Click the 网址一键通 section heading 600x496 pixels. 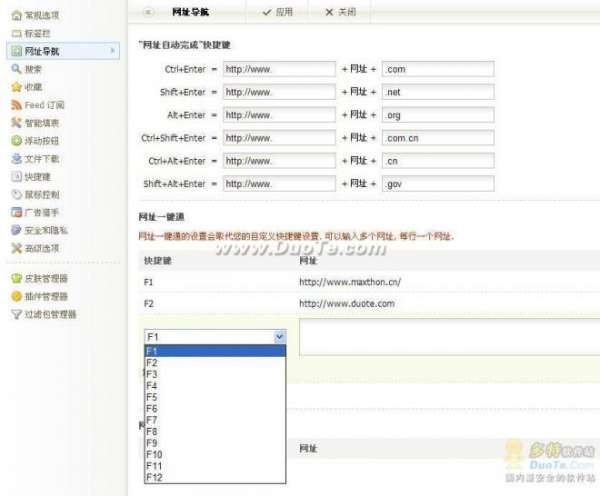161,217
